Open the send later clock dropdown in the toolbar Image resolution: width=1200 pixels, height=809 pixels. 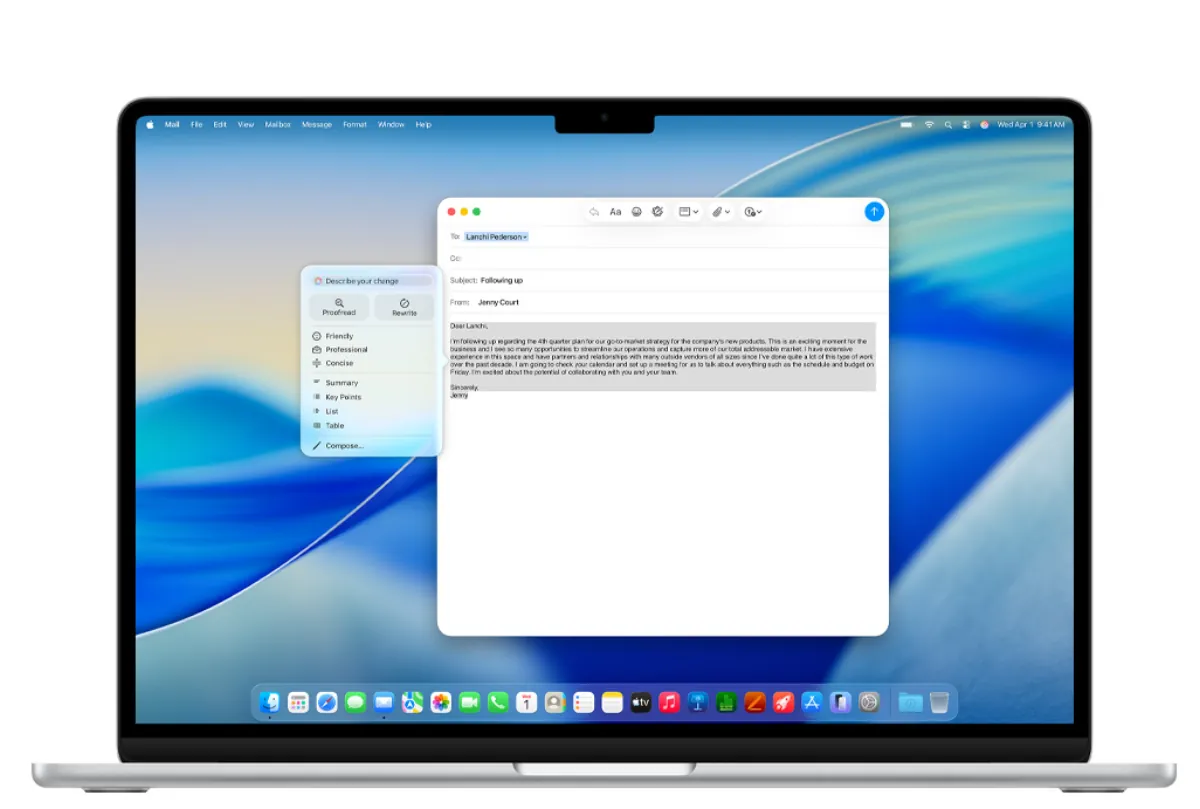[753, 212]
